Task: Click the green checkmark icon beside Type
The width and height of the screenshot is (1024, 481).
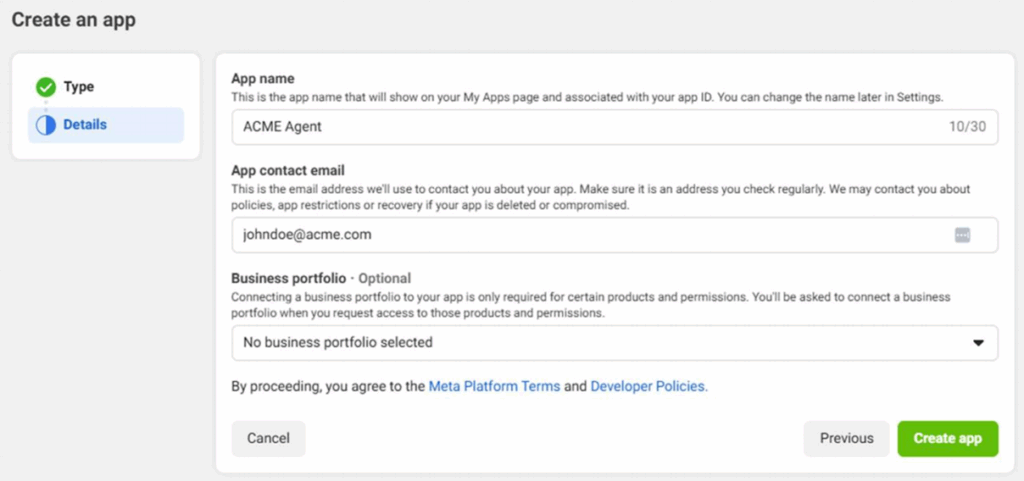Action: [x=45, y=87]
